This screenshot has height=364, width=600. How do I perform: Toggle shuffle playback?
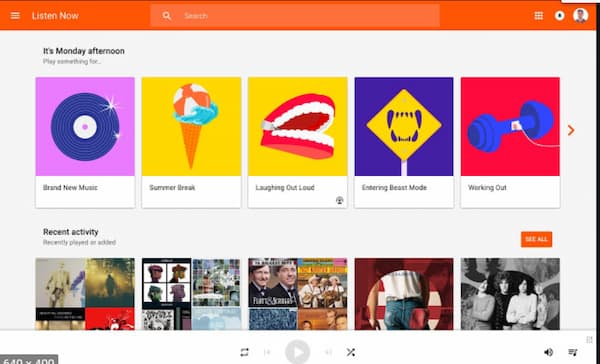(x=351, y=352)
